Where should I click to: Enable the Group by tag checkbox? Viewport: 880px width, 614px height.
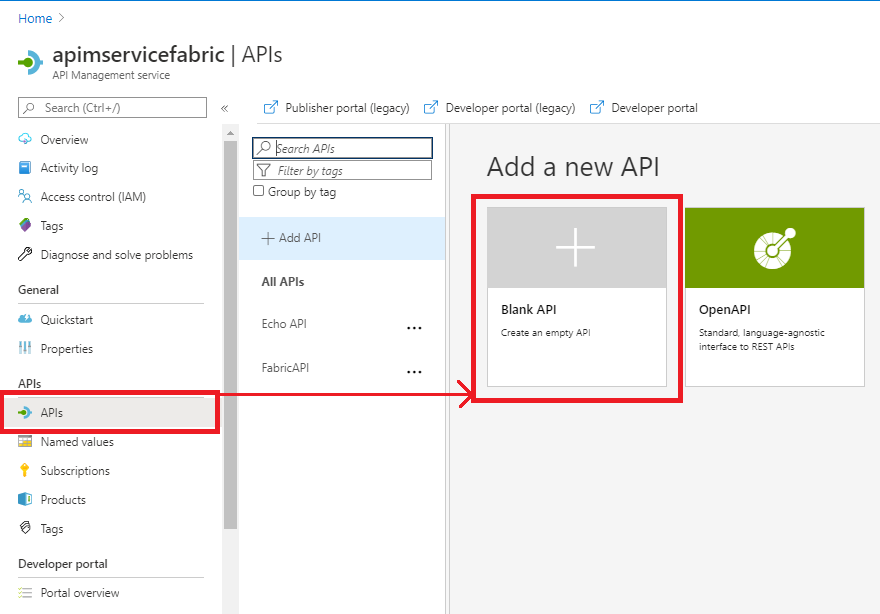point(258,191)
